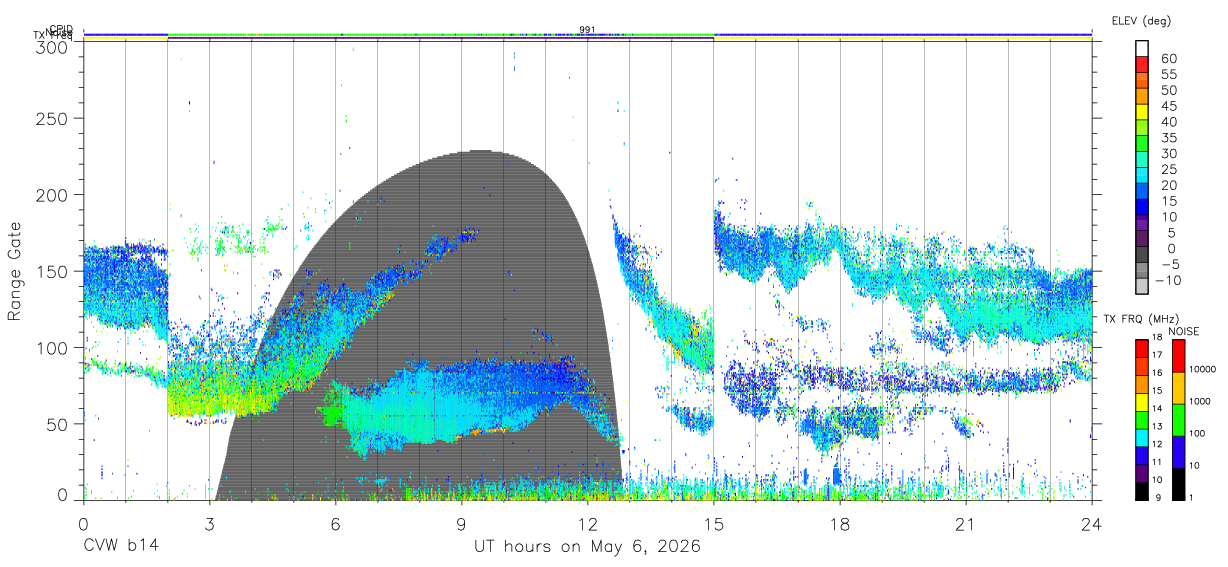Click the red swatch on the ELEV color bar
This screenshot has height=567, width=1228.
1142,64
